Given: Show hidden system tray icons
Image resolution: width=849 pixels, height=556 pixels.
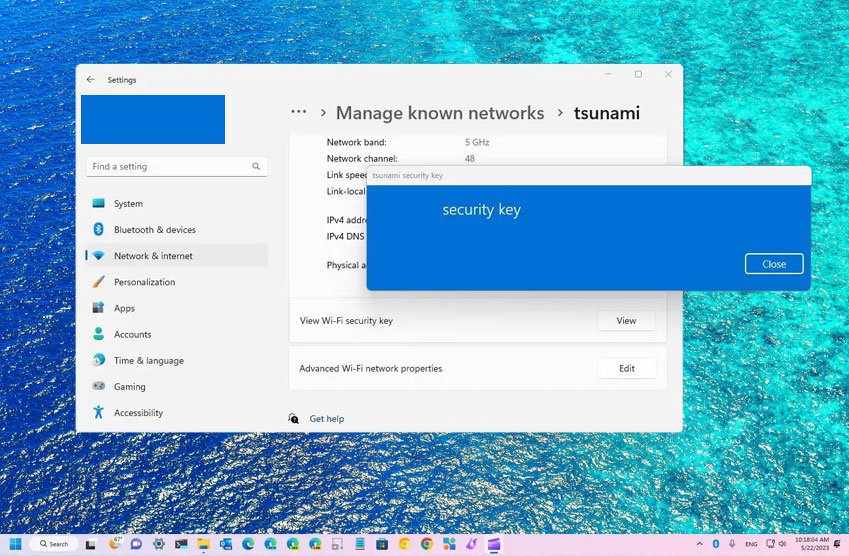Looking at the screenshot, I should [x=699, y=544].
